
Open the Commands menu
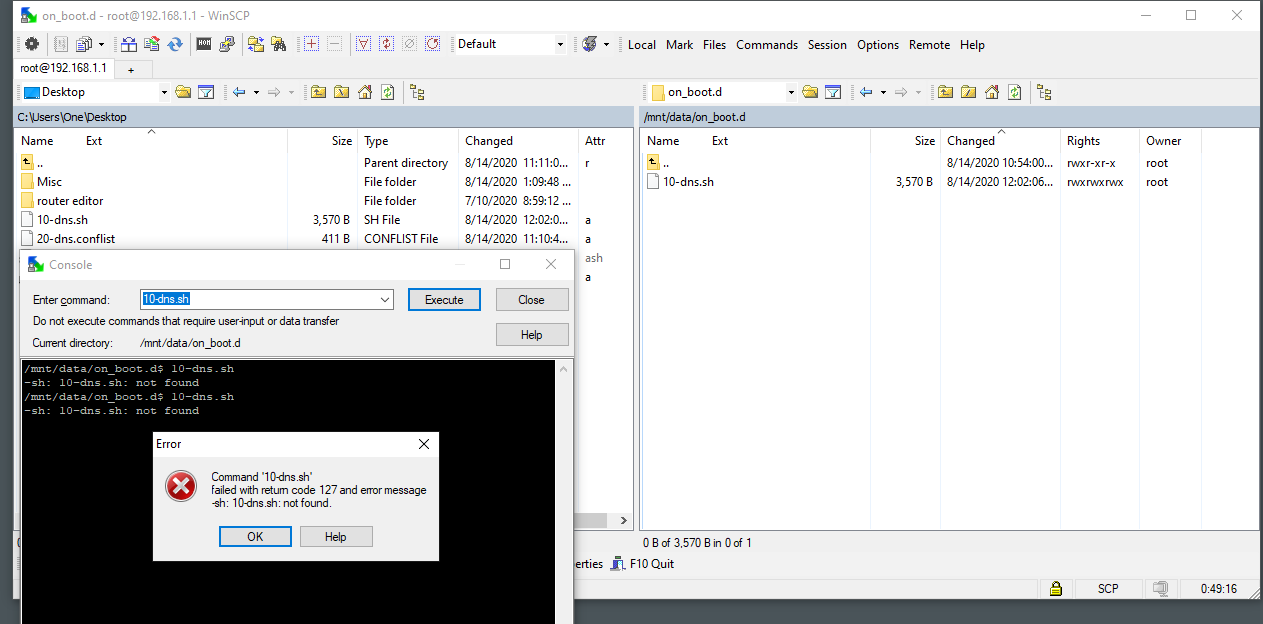[767, 44]
